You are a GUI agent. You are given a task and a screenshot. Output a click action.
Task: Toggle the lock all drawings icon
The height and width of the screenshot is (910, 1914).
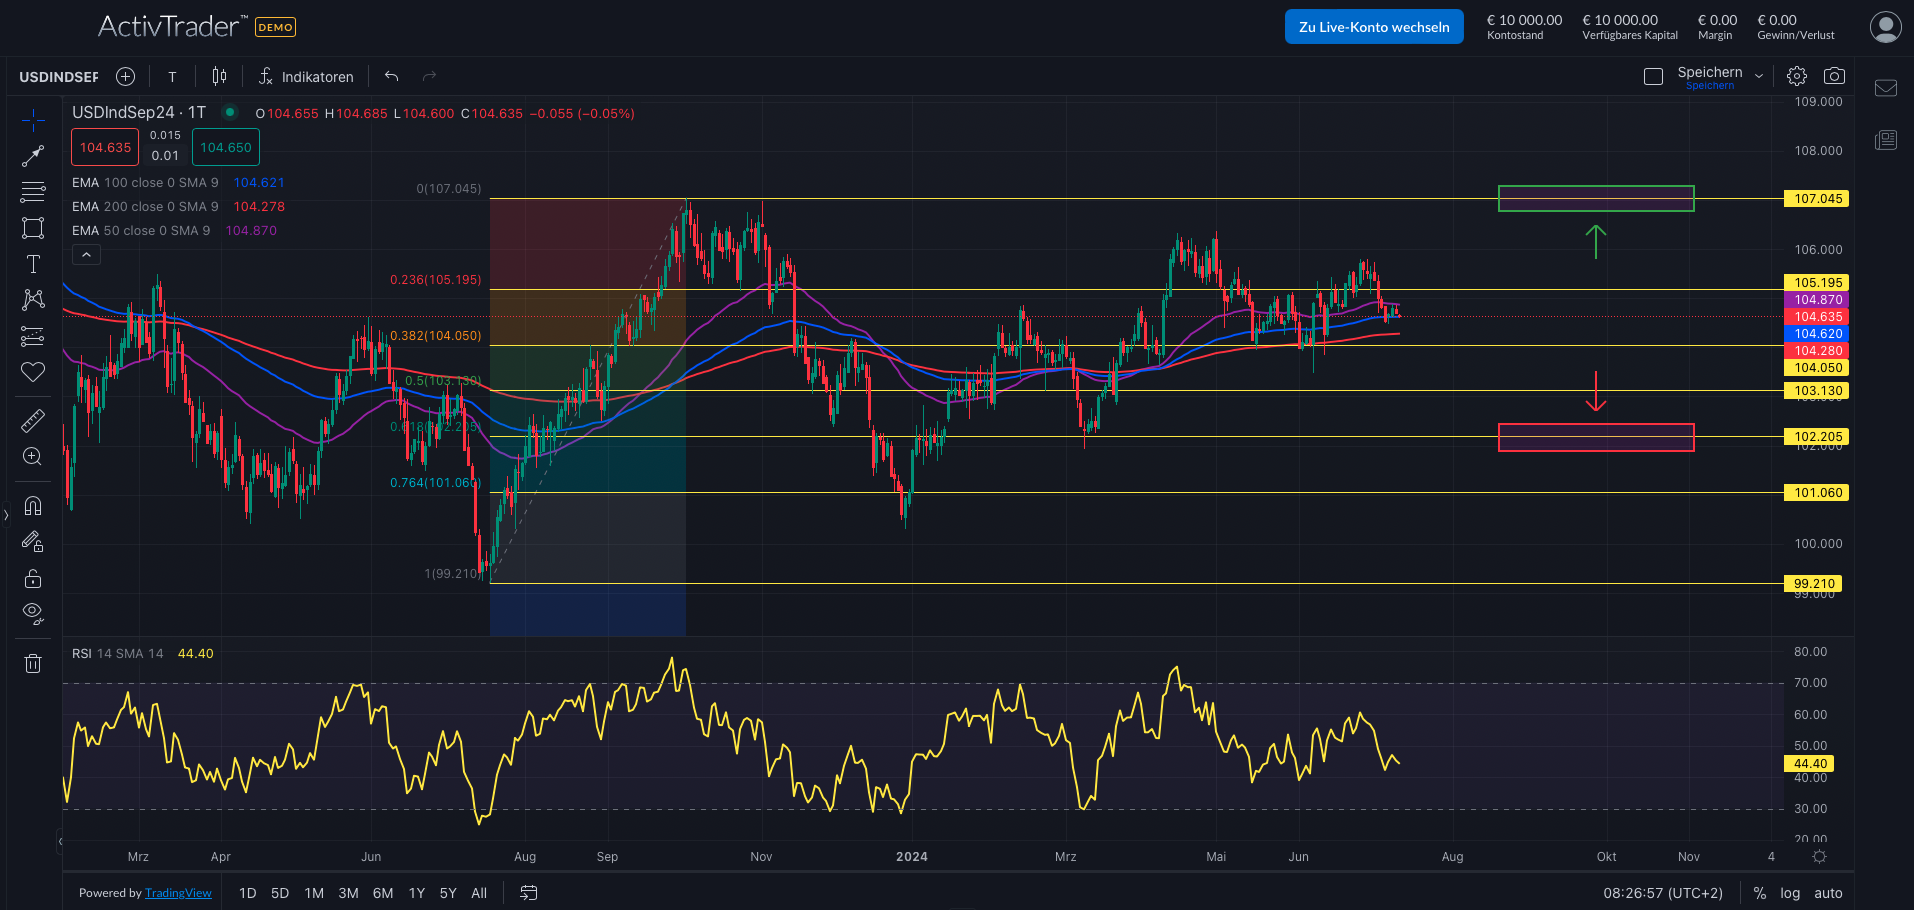coord(33,578)
